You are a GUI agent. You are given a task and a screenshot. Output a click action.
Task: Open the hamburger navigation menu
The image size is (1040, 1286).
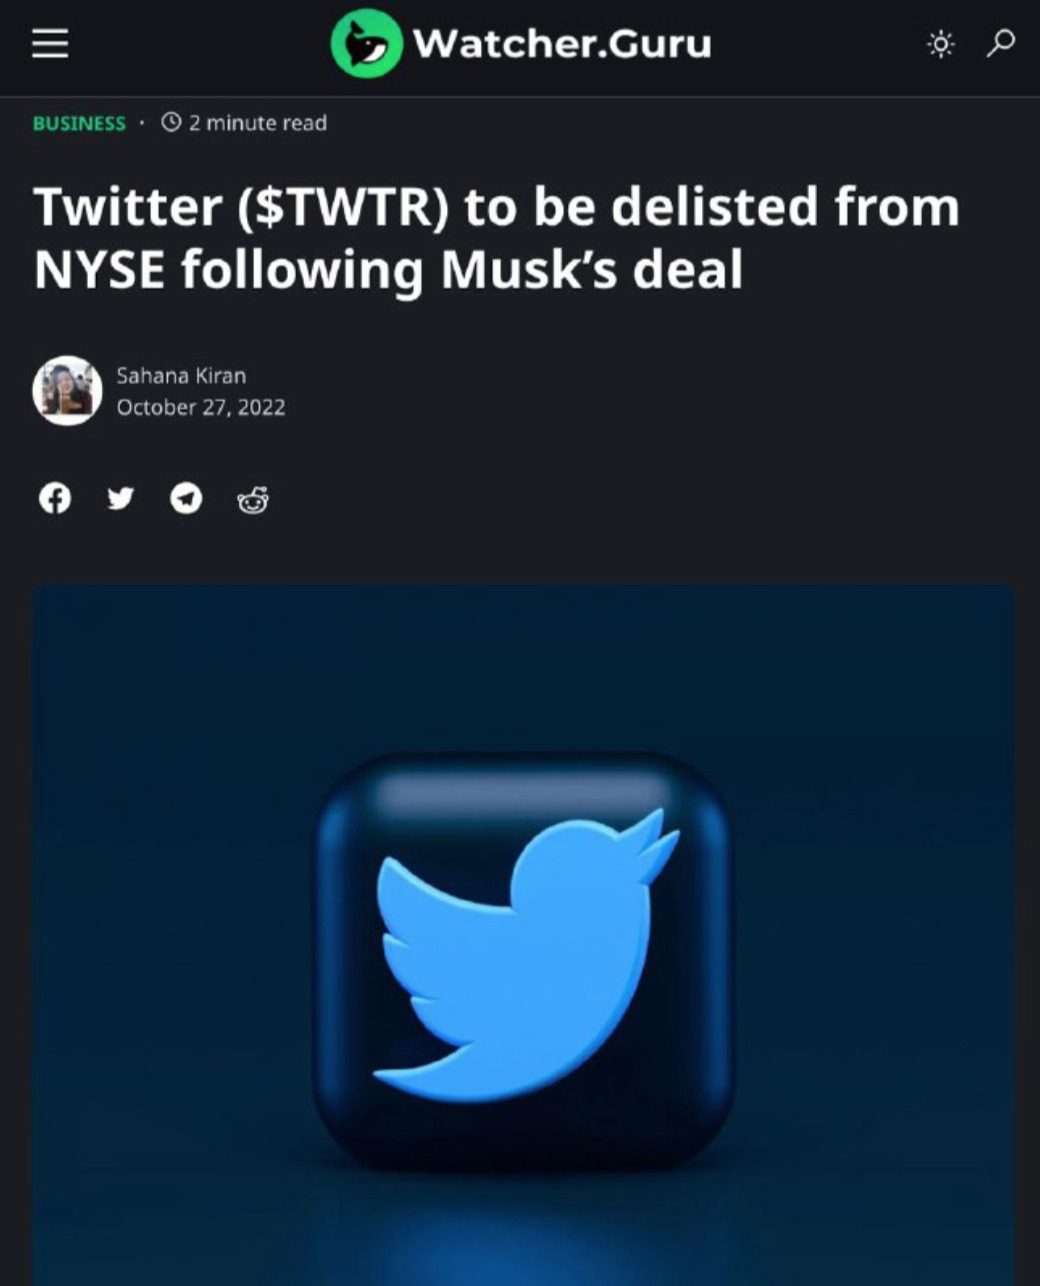coord(50,44)
